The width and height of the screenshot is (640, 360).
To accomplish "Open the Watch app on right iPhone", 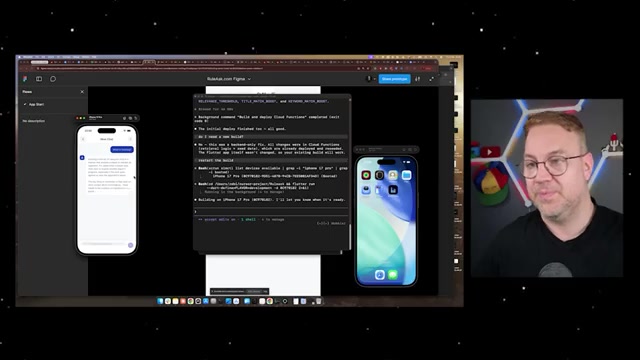I will tap(379, 175).
